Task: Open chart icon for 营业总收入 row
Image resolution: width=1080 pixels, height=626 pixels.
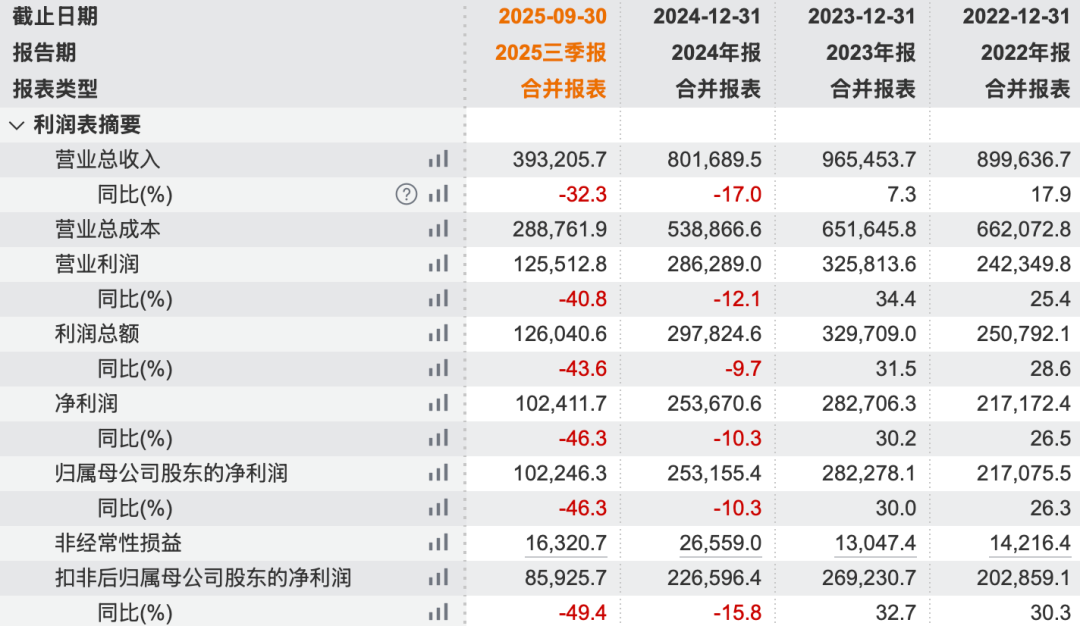Action: coord(438,159)
